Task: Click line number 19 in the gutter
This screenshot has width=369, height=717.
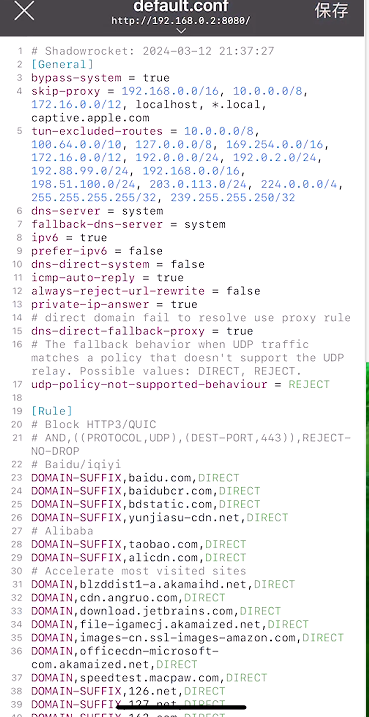Action: [x=17, y=411]
